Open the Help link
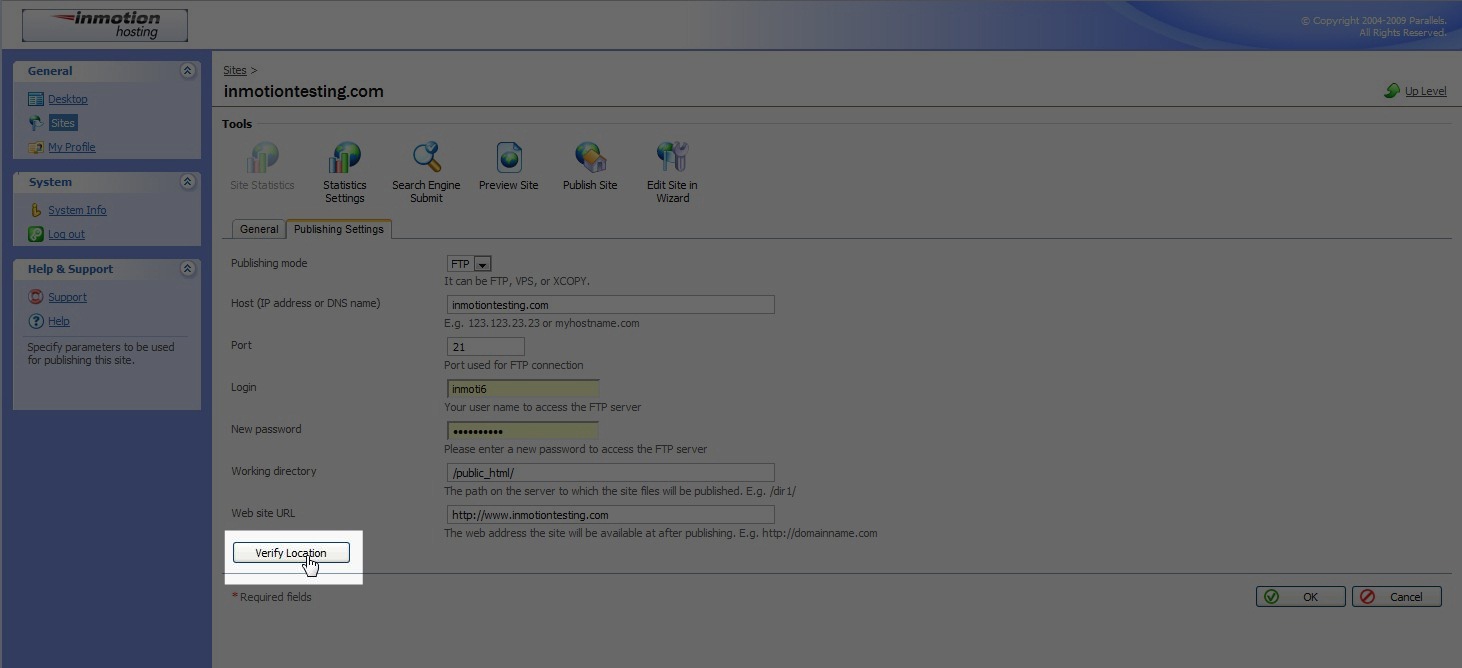1462x668 pixels. (x=59, y=321)
